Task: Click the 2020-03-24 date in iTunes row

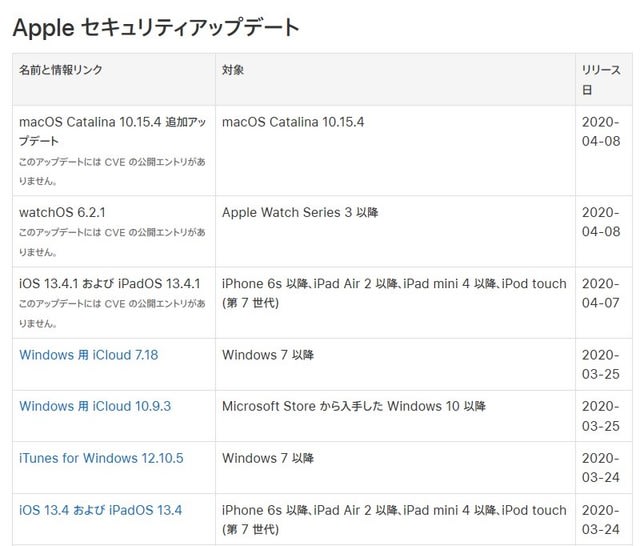Action: coord(601,468)
